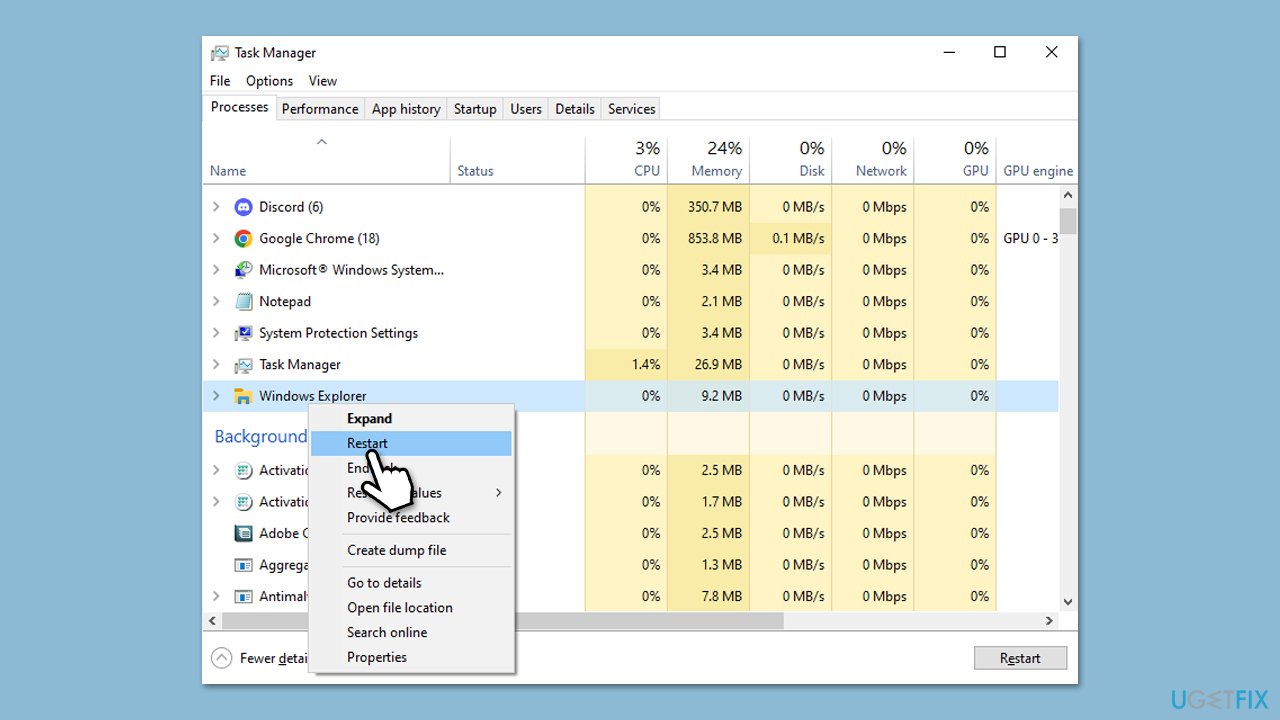
Task: Sort by the Name column header
Action: [x=326, y=160]
